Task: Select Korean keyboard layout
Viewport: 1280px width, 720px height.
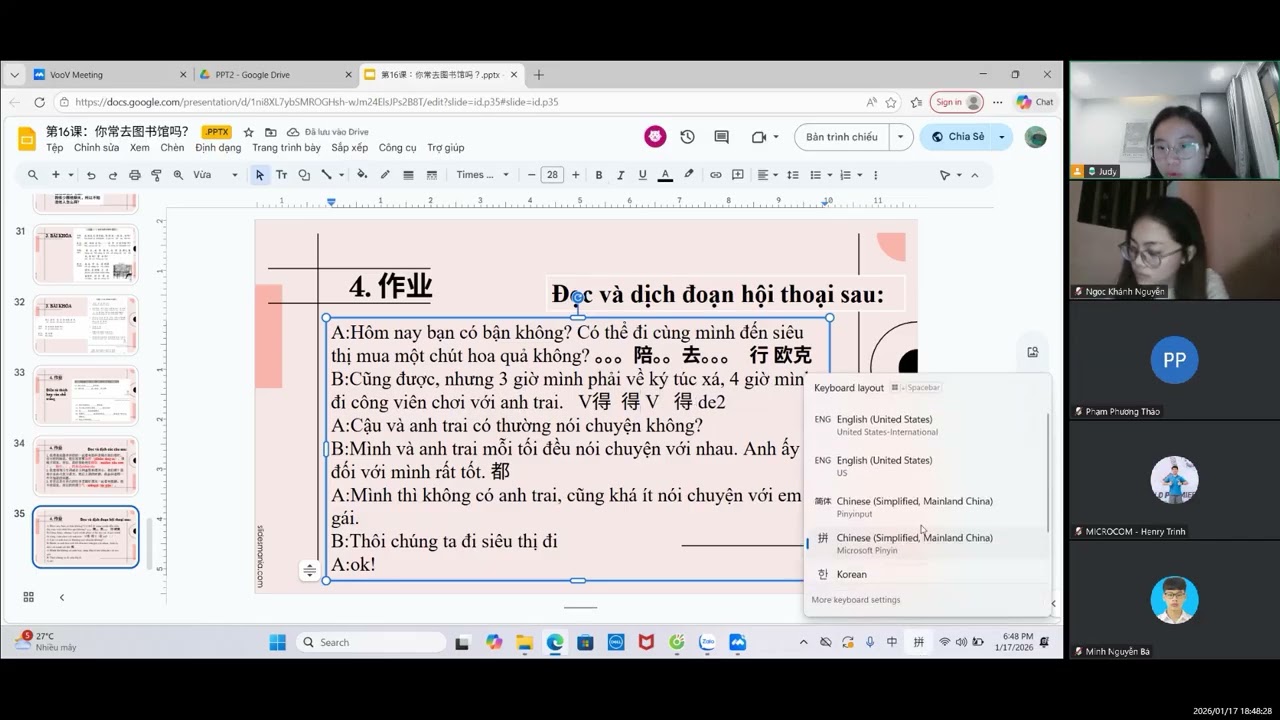Action: point(928,575)
